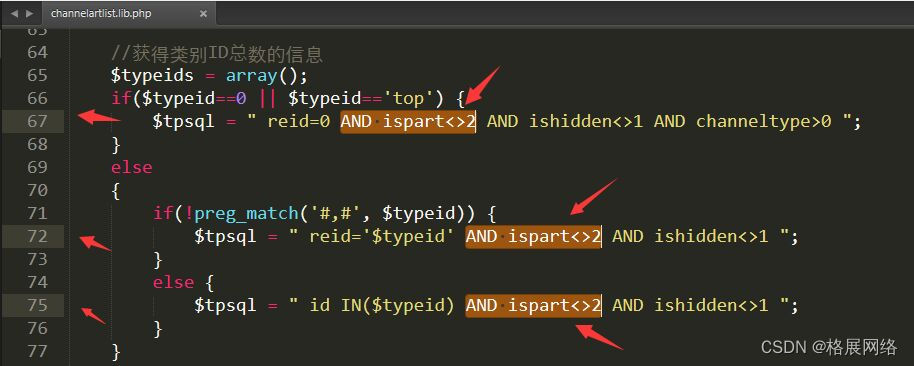
Task: Close the channelartlist.lib.php tab
Action: tap(203, 13)
